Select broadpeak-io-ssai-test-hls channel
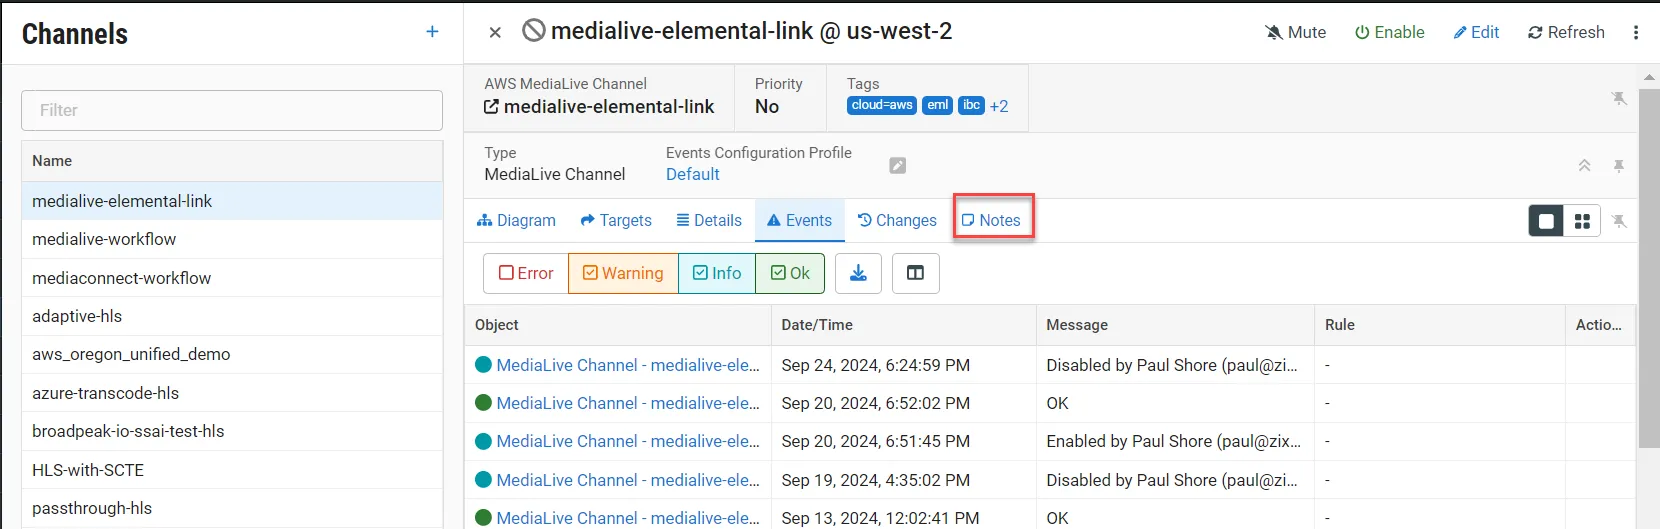Screen dimensions: 1660x529 (232, 431)
